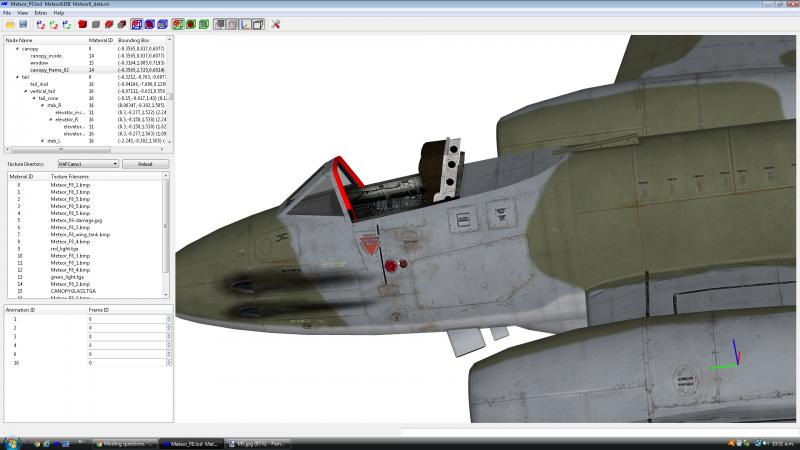This screenshot has width=800, height=450.
Task: Click the crossed red tools icon
Action: coord(276,24)
